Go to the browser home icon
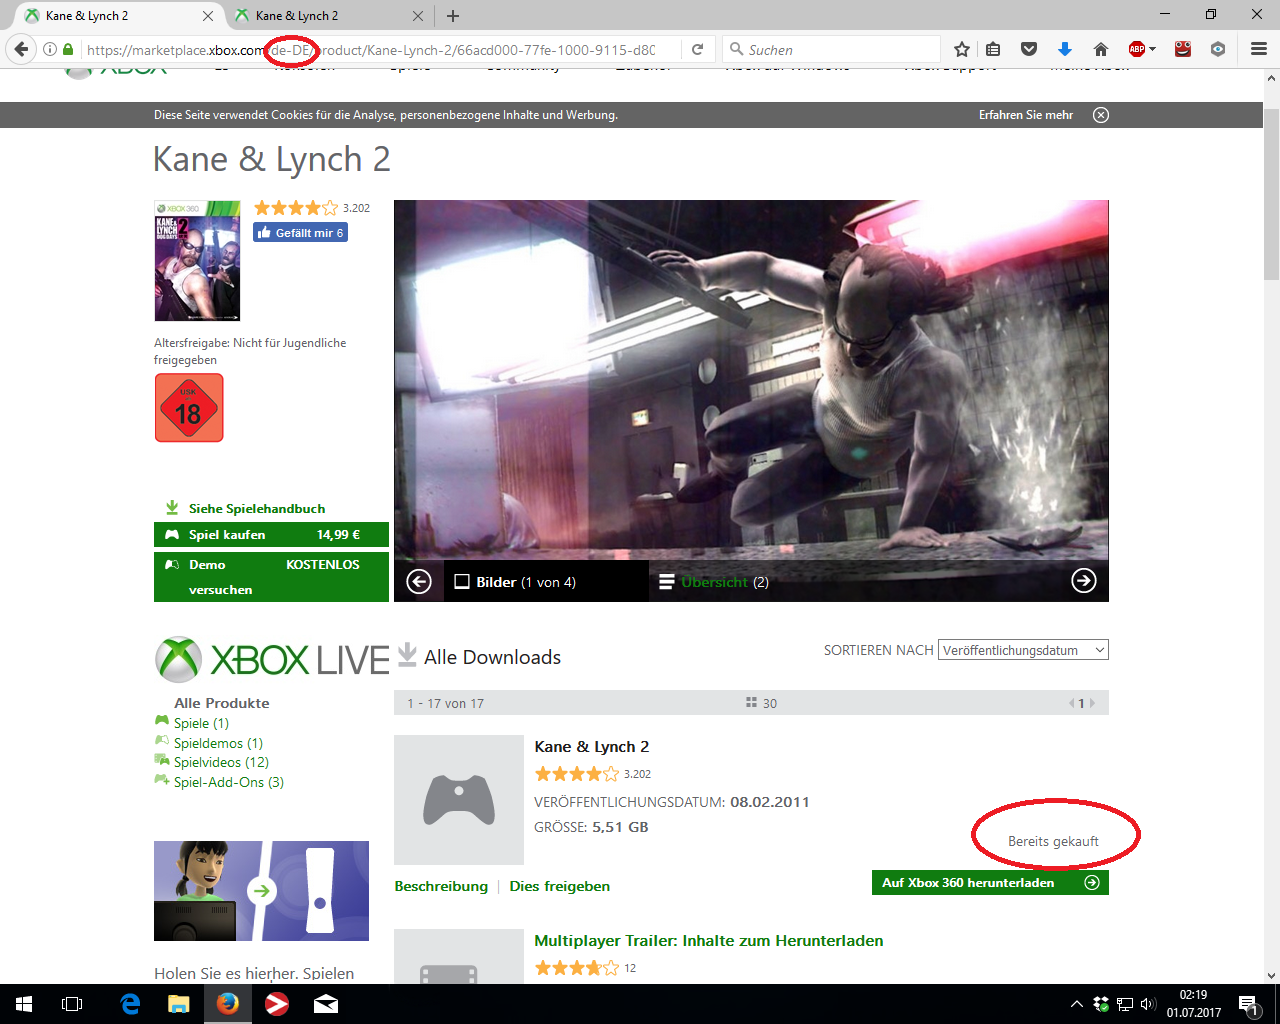 tap(1100, 49)
